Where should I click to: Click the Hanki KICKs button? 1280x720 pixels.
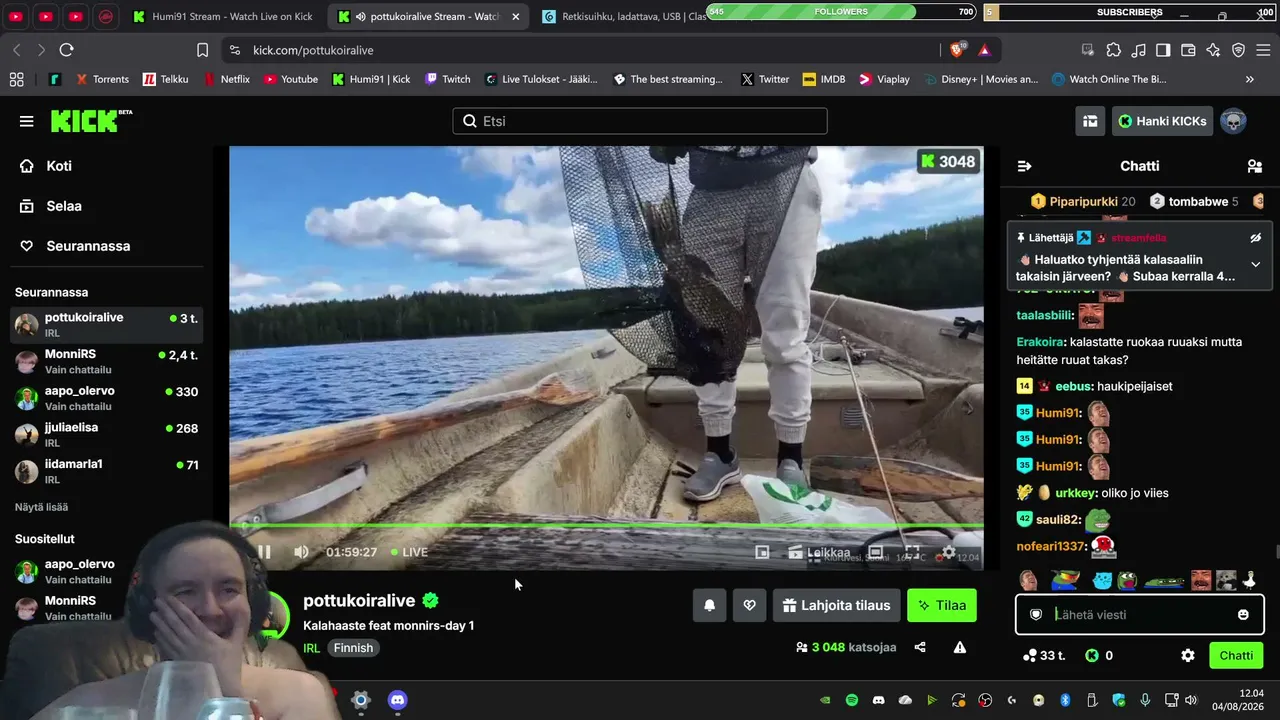point(1162,121)
